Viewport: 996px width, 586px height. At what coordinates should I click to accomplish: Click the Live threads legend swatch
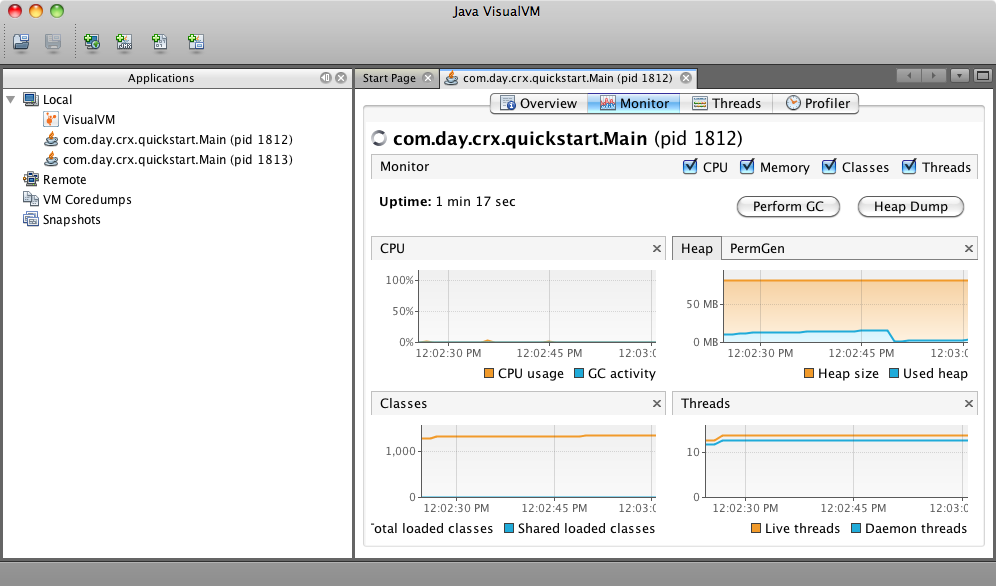tap(756, 528)
